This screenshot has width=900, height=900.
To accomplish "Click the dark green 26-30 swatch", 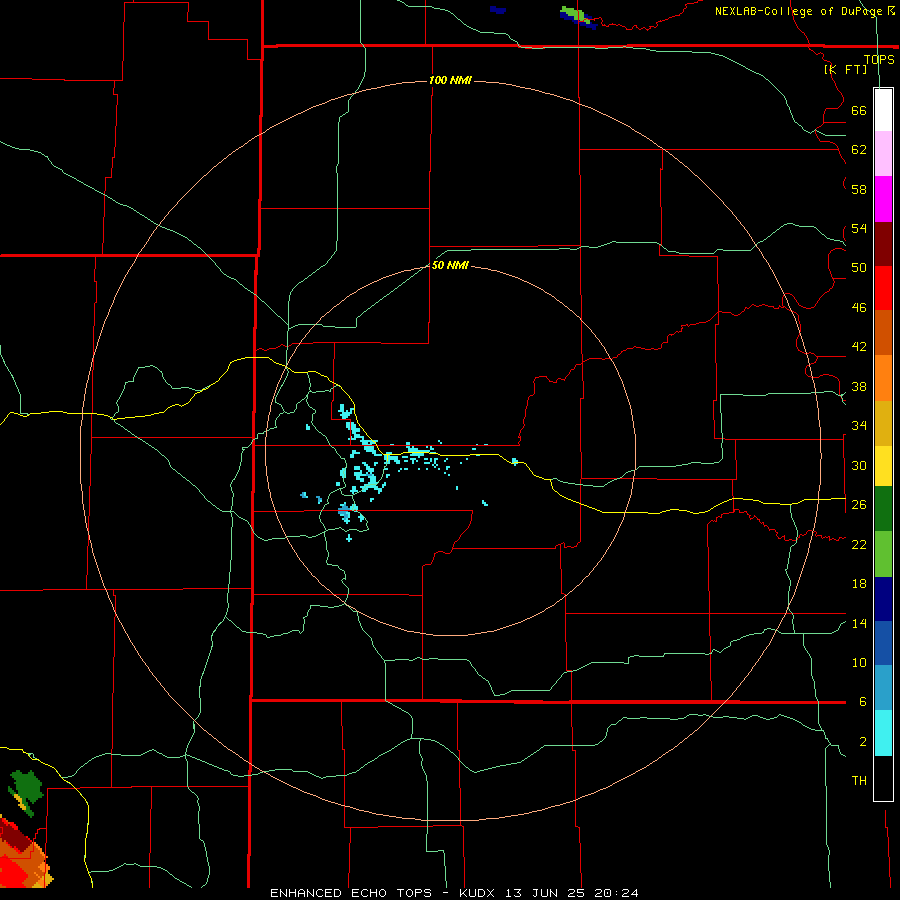I will pyautogui.click(x=883, y=509).
